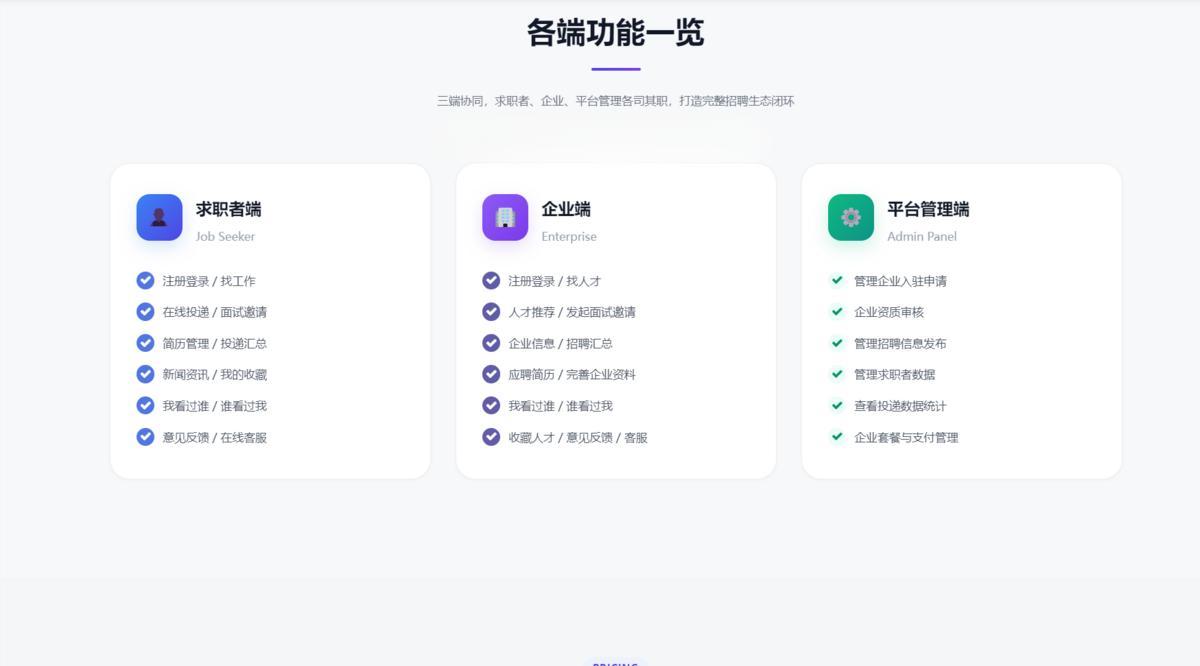Click check icon beside 收藏人才 / 意见反馈 / 客服
Screen dimensions: 1200x666
[x=491, y=437]
